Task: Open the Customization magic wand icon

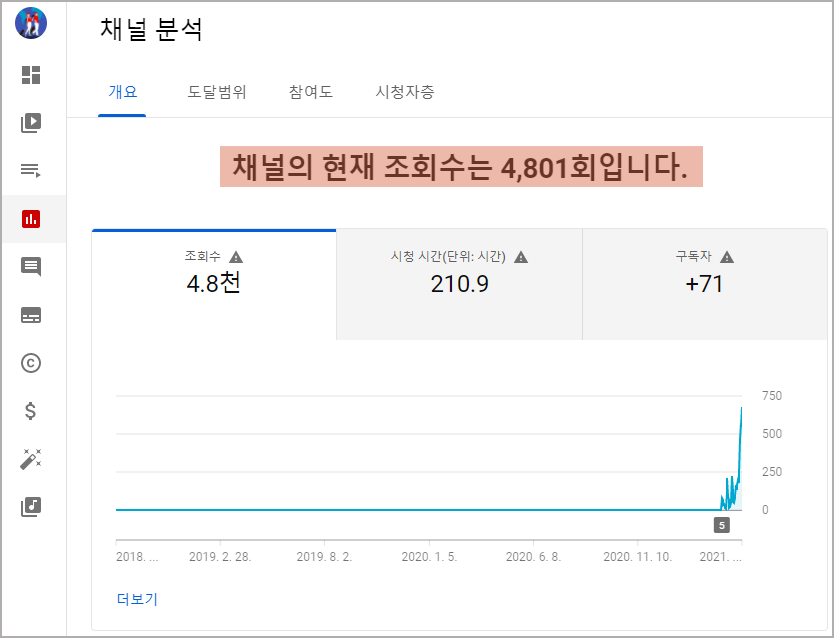Action: tap(31, 459)
